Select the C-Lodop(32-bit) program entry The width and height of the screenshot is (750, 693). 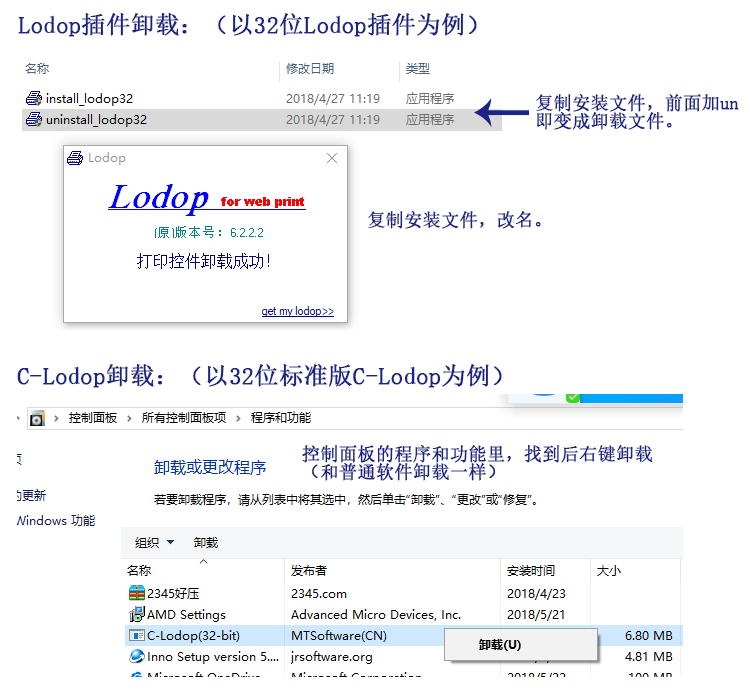click(193, 636)
